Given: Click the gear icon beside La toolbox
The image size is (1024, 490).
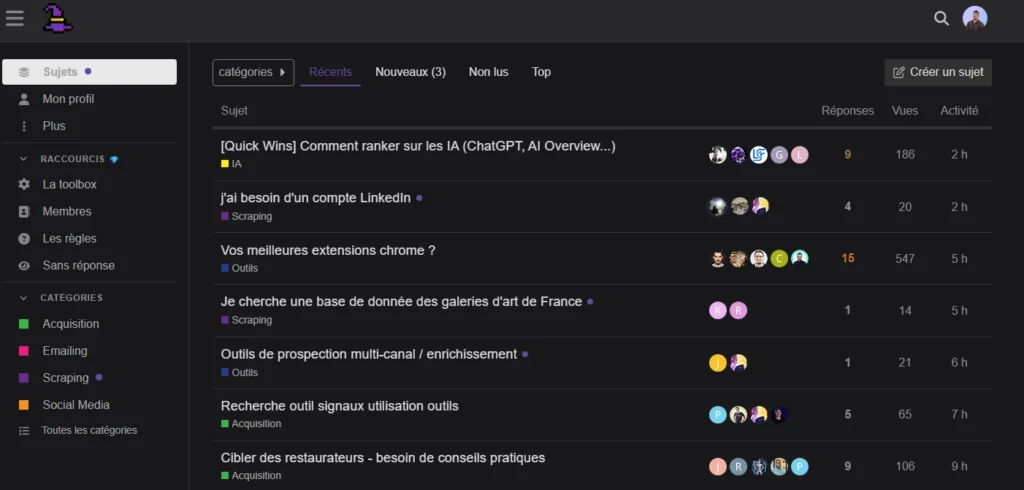Looking at the screenshot, I should point(24,184).
